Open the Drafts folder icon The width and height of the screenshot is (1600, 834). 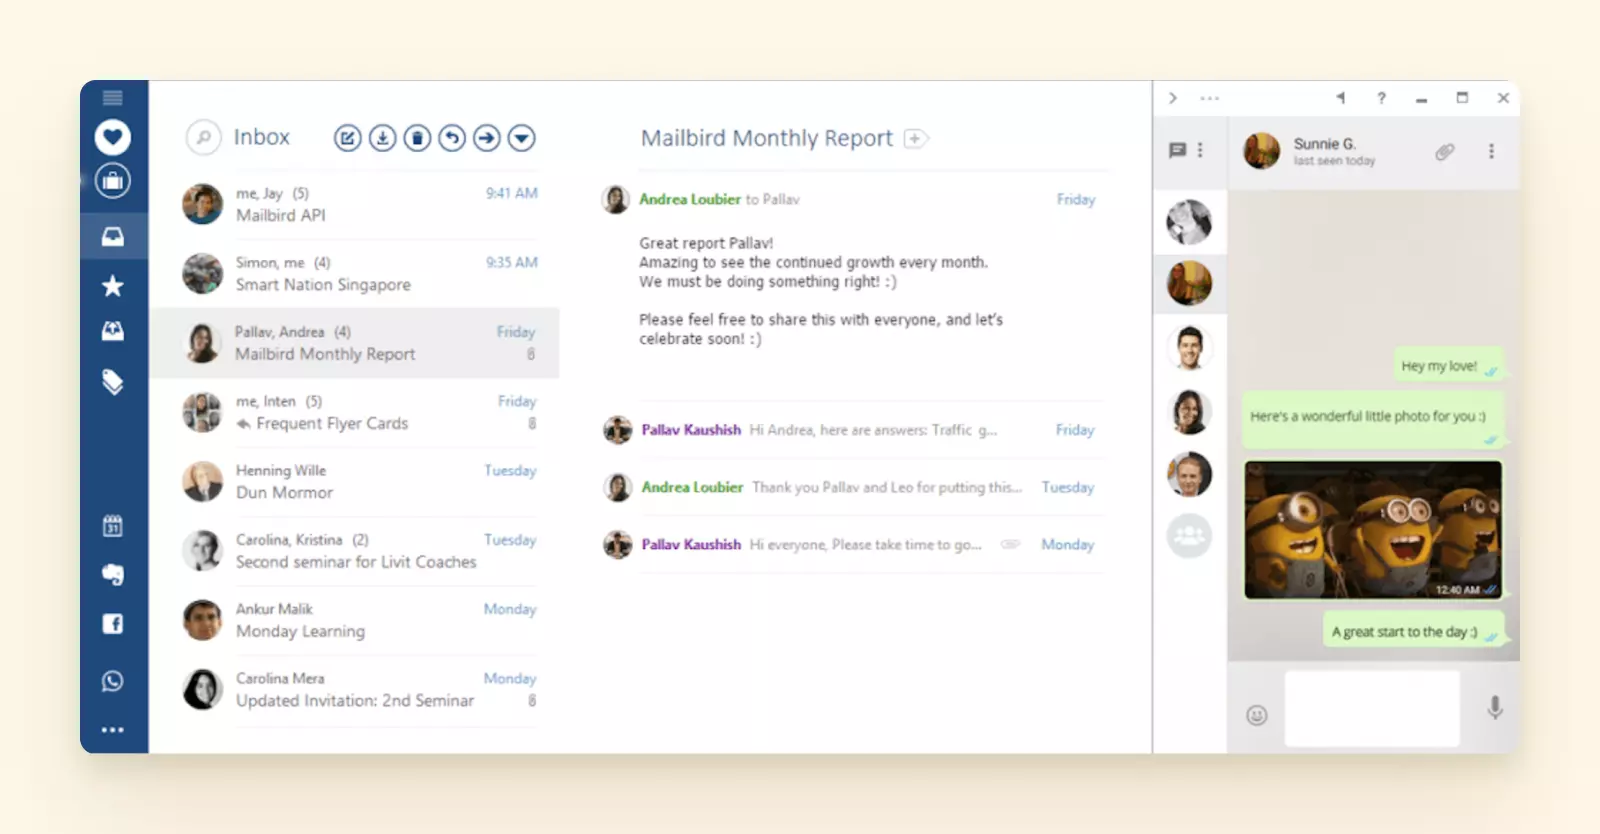(x=113, y=331)
